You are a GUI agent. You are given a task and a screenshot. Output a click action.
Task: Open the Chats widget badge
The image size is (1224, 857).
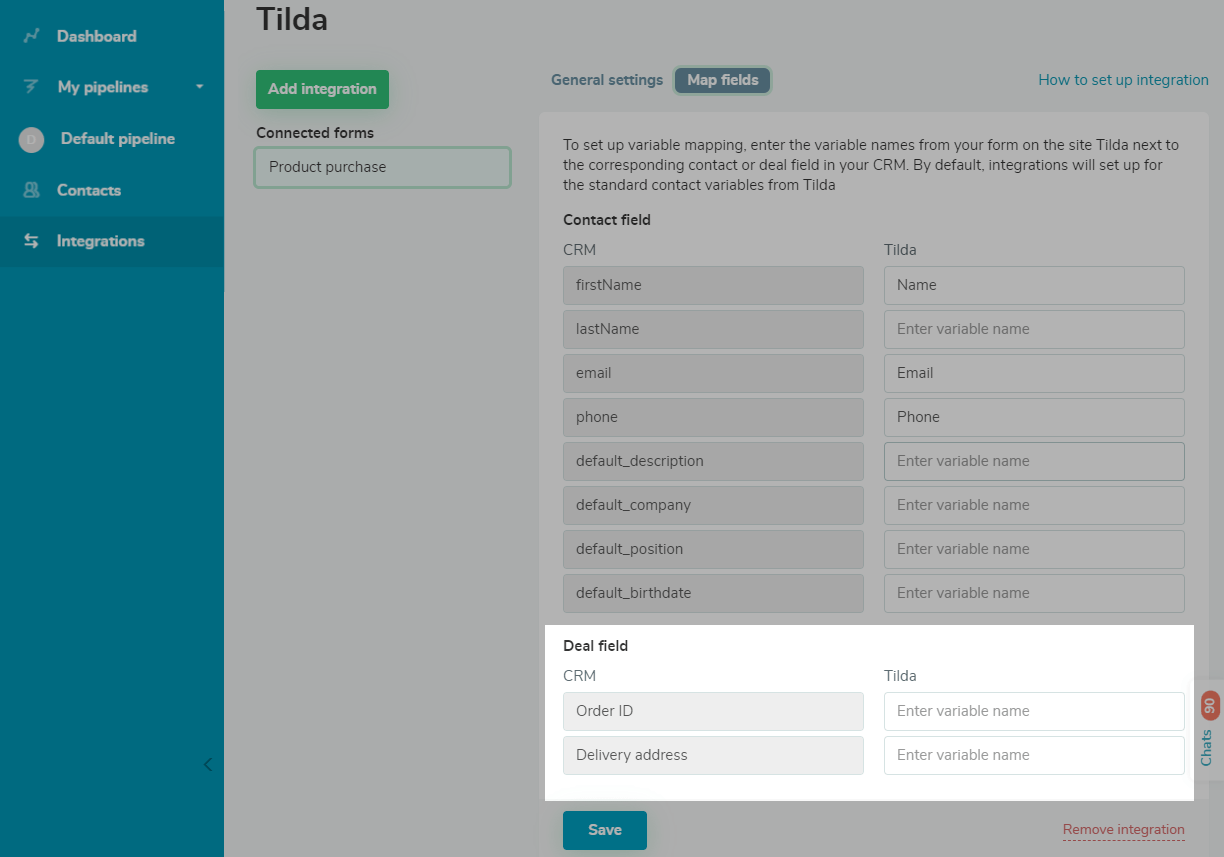click(x=1208, y=729)
